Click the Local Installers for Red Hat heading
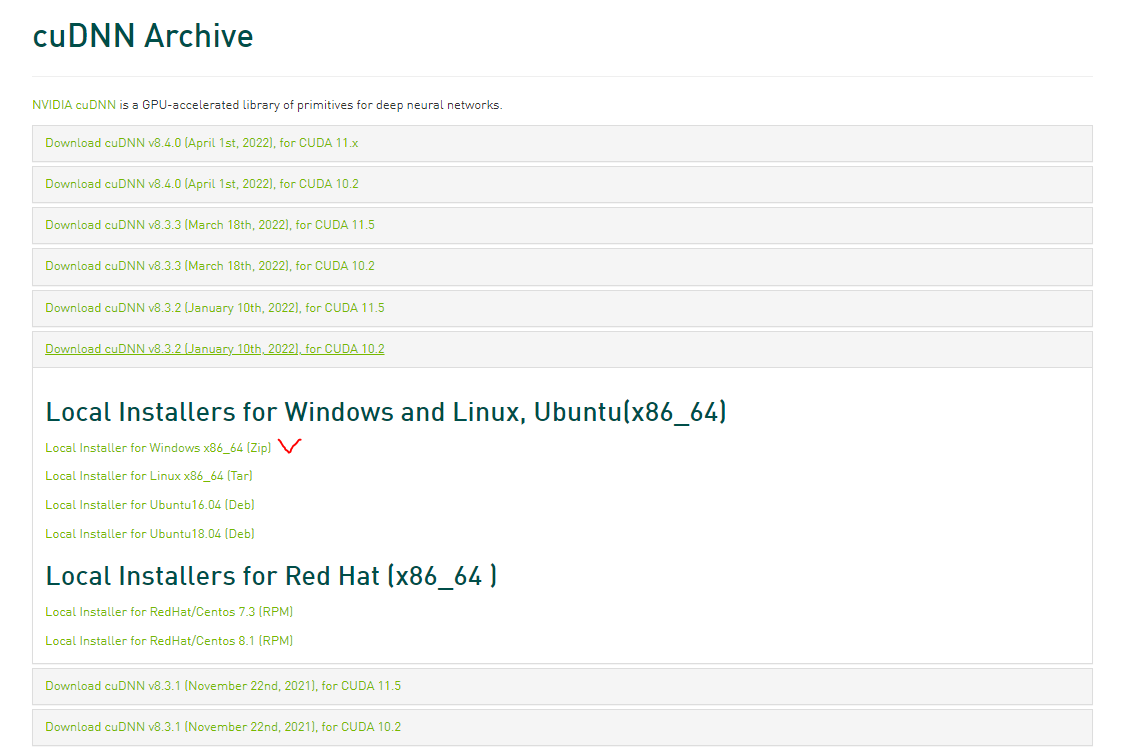This screenshot has height=748, width=1131. pyautogui.click(x=271, y=576)
